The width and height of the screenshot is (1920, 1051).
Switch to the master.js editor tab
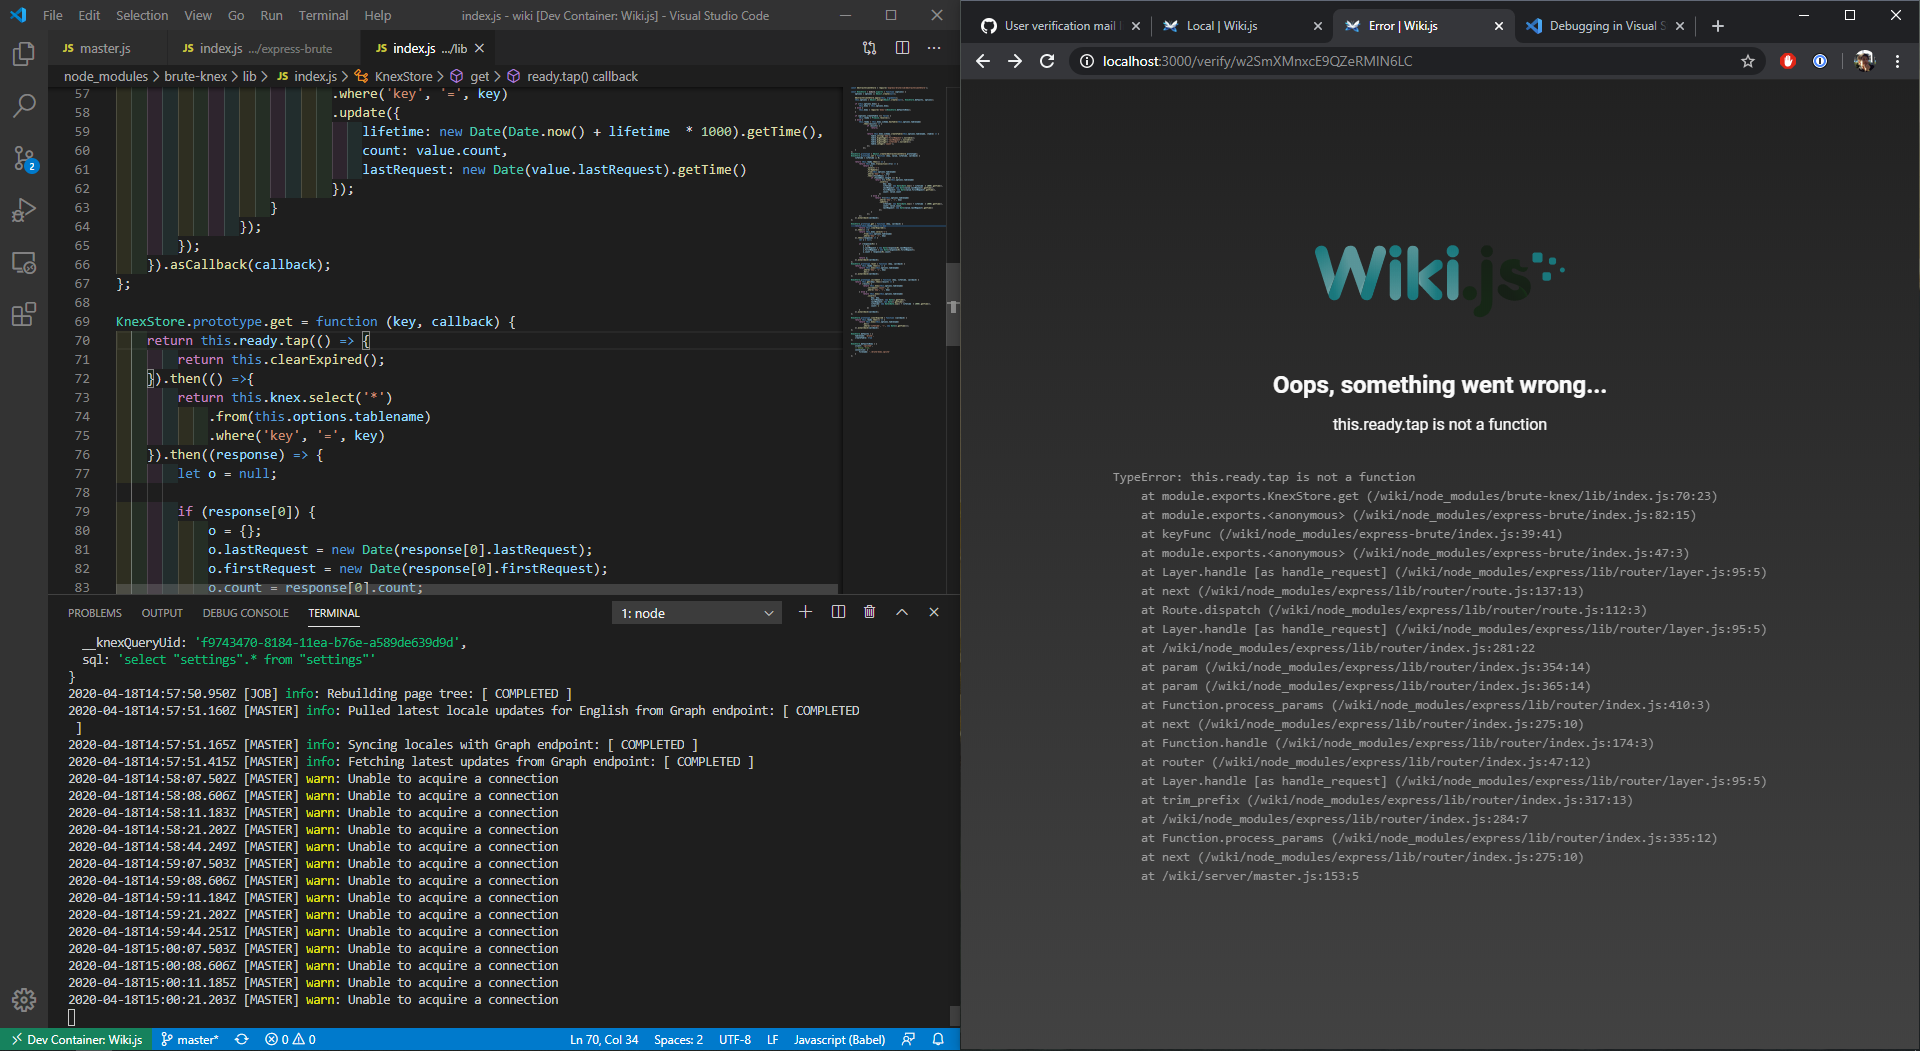click(x=106, y=48)
